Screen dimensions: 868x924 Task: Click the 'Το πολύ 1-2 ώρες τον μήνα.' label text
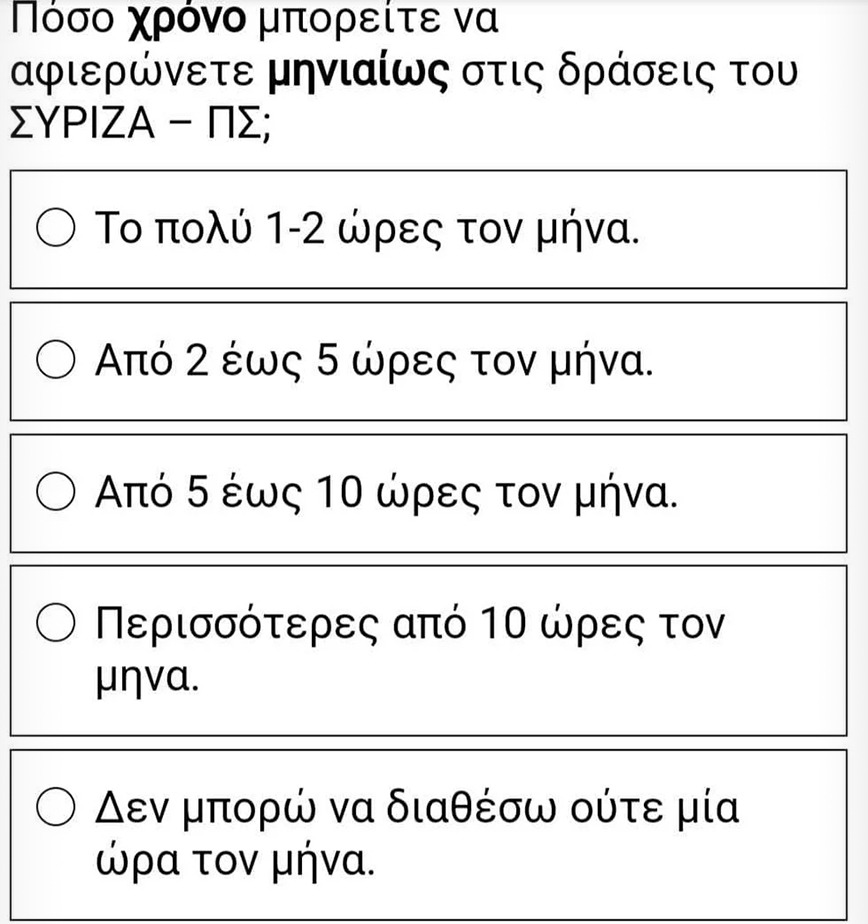pos(365,229)
